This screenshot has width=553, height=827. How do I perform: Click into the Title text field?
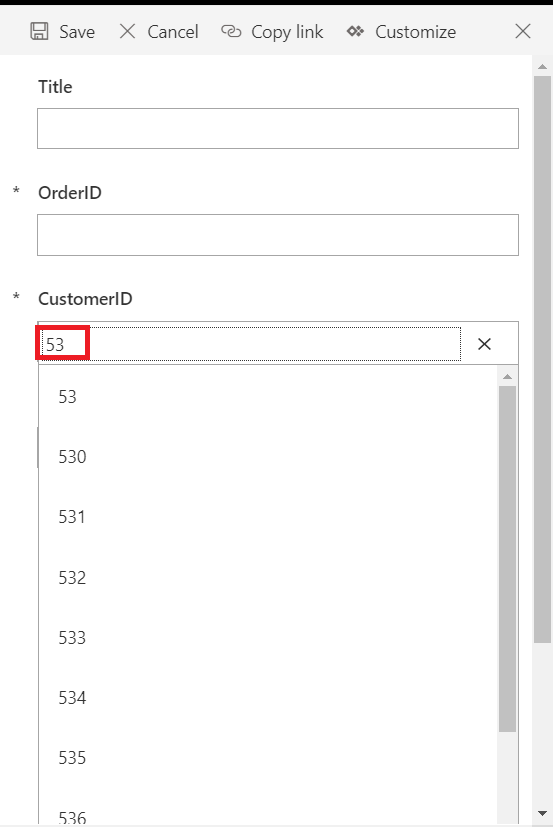[278, 128]
